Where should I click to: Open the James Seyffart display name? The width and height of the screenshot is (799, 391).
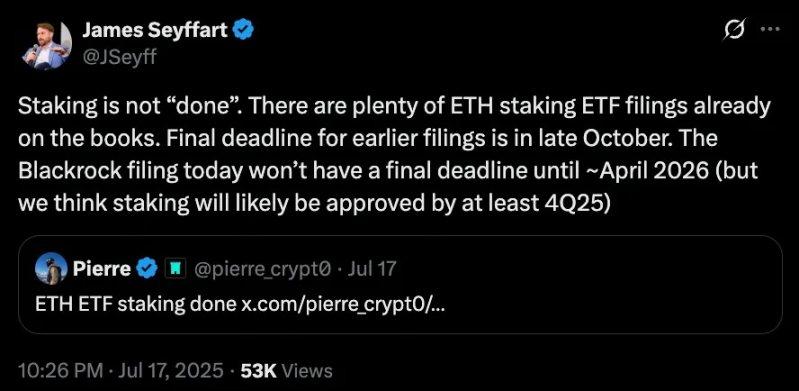[x=155, y=31]
